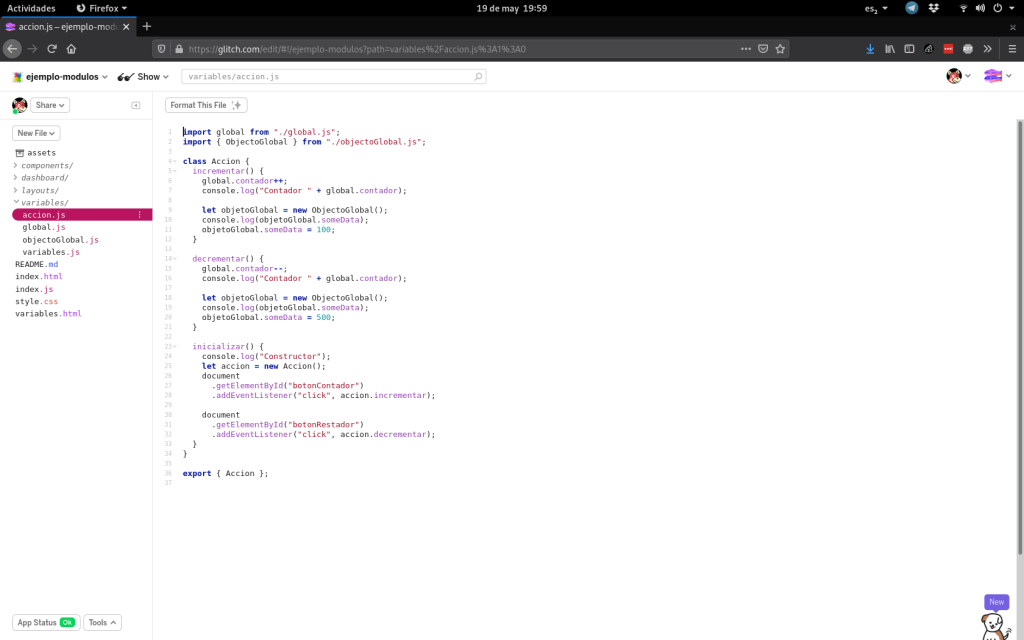1024x640 pixels.
Task: Click the purple New button bottom right
Action: [x=996, y=602]
